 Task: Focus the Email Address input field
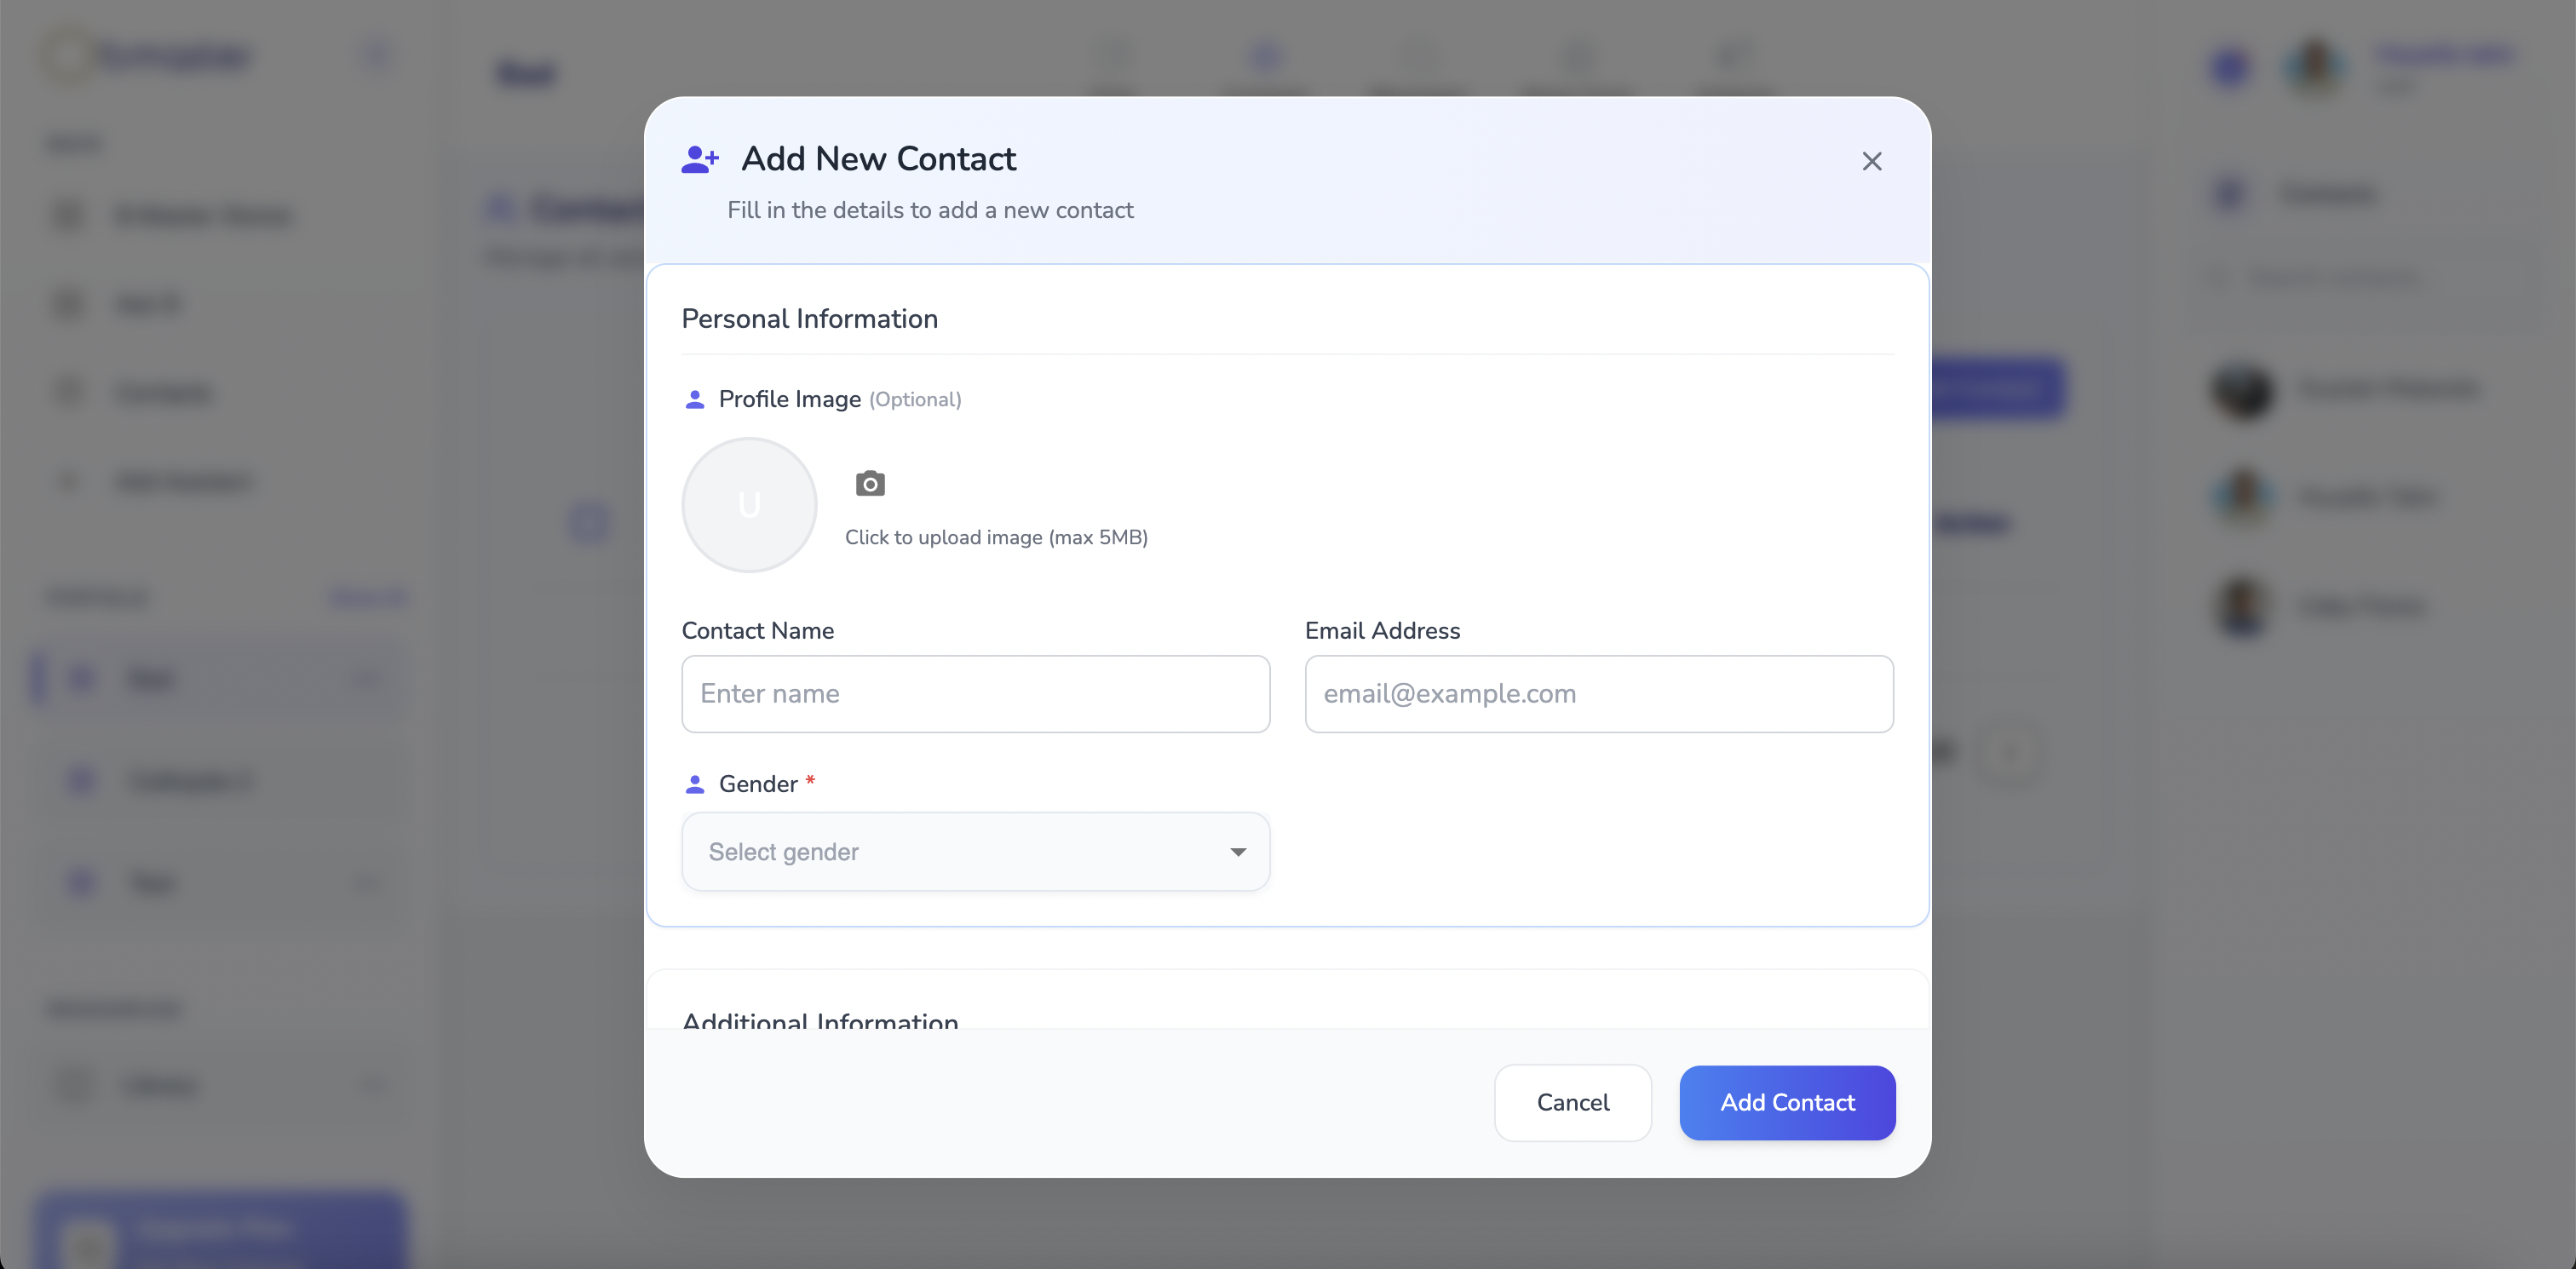point(1599,694)
